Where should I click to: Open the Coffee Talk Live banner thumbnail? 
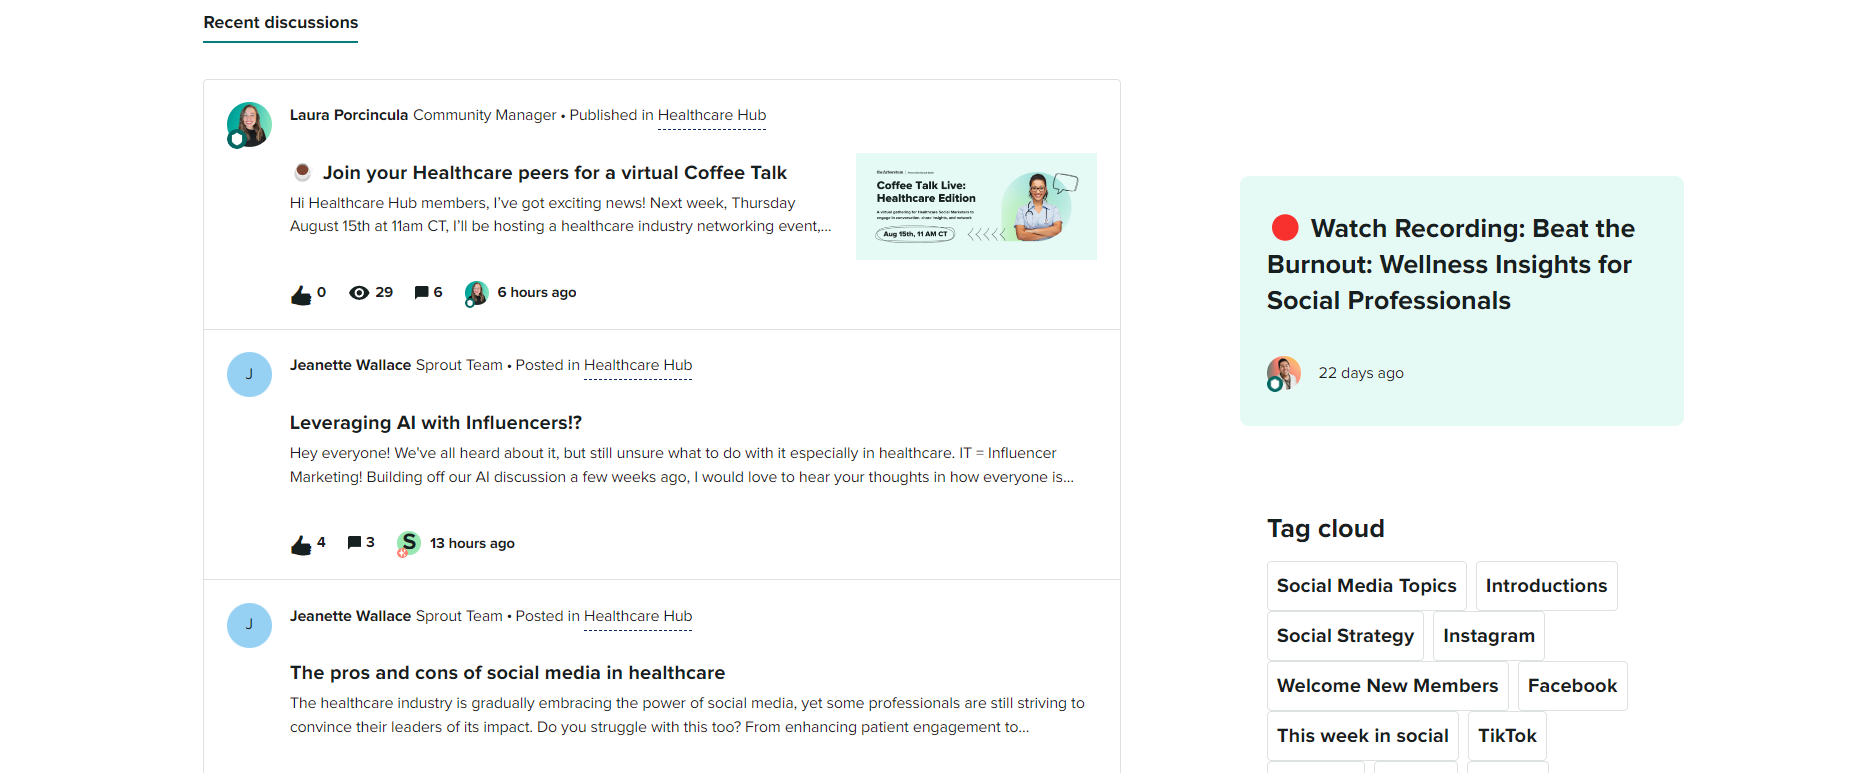976,206
